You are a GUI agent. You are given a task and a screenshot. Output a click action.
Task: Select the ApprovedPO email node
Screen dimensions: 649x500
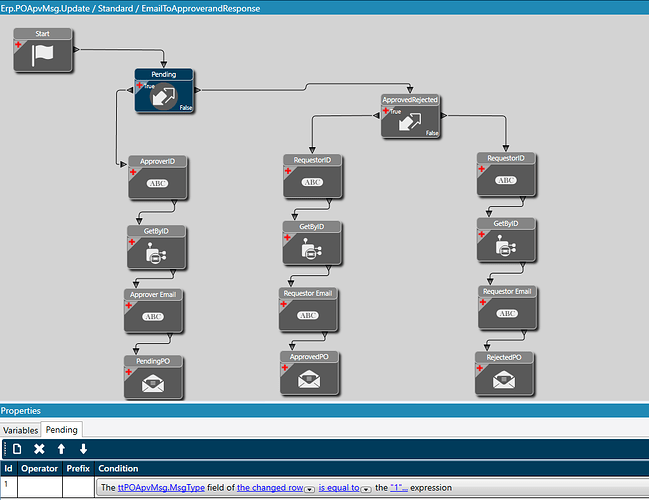[x=310, y=372]
